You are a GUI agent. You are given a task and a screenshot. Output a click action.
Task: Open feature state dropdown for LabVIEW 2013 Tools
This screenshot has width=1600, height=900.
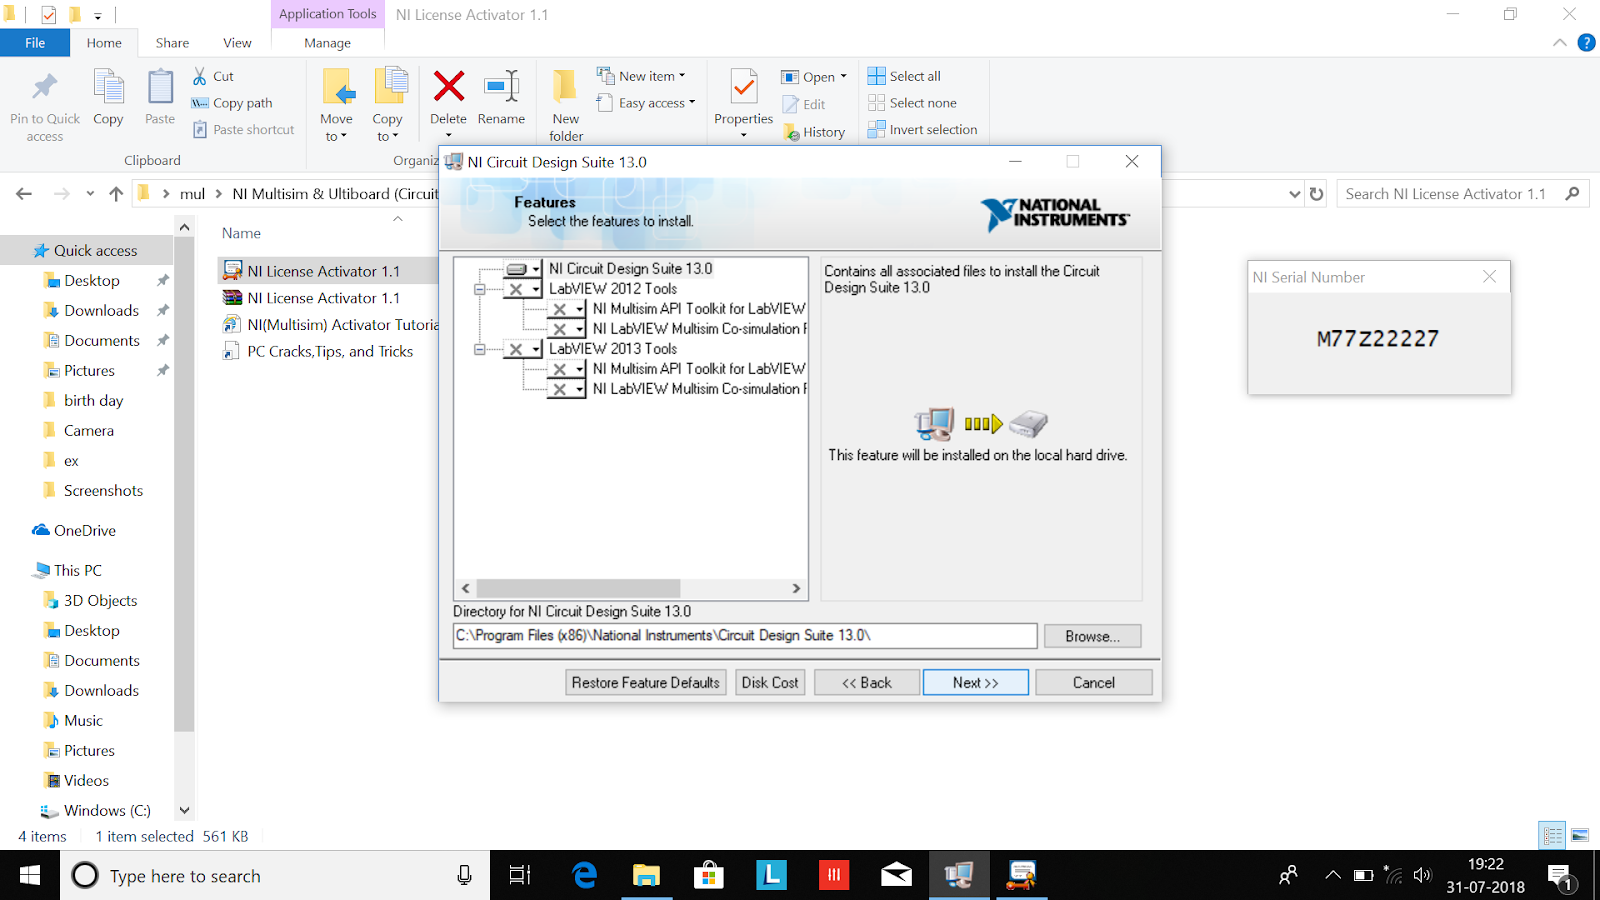[x=523, y=349]
